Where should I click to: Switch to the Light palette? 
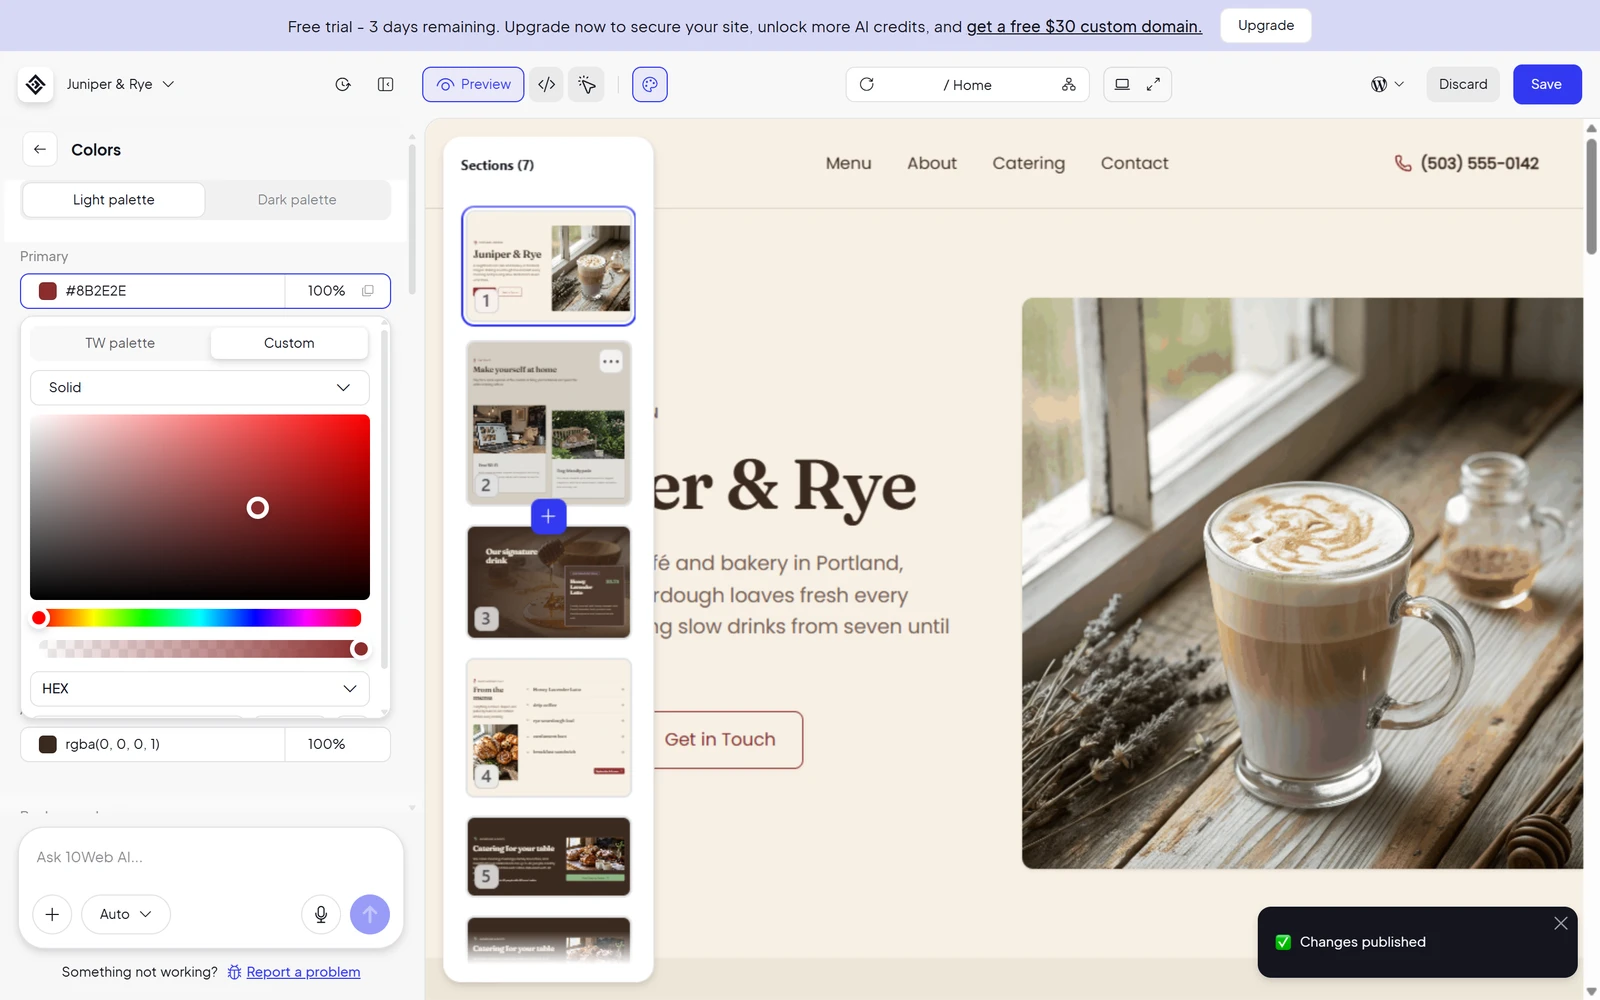point(114,200)
